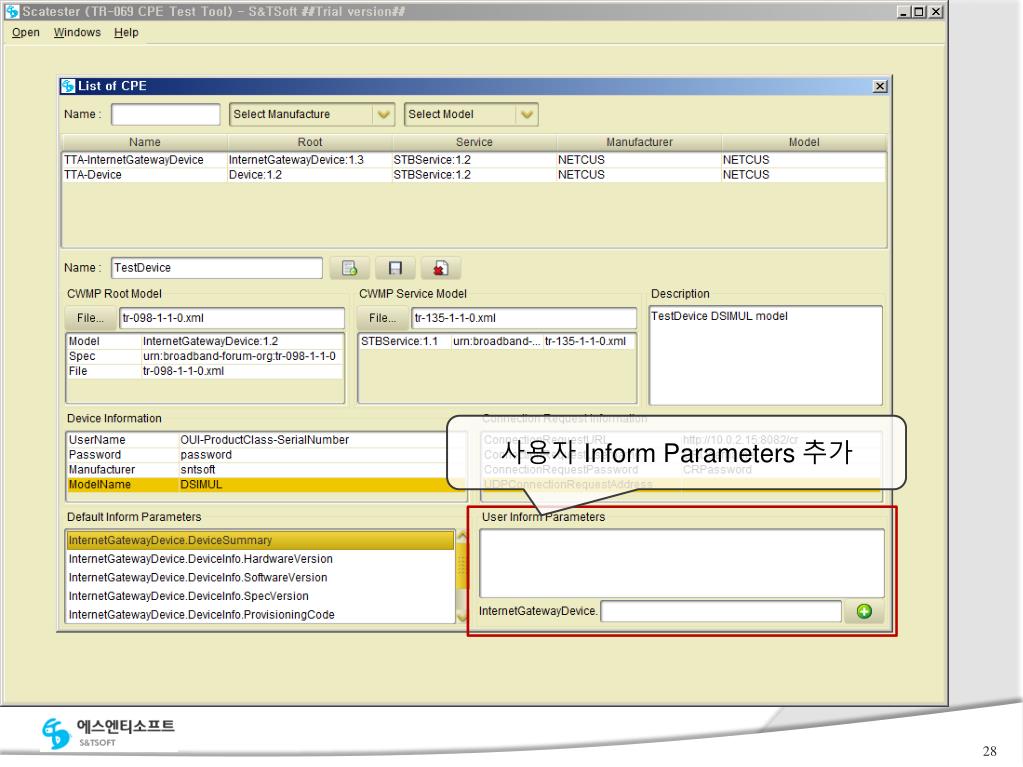Click the File tr-098-1-1-0.xml table row
Image resolution: width=1023 pixels, height=767 pixels.
click(205, 371)
